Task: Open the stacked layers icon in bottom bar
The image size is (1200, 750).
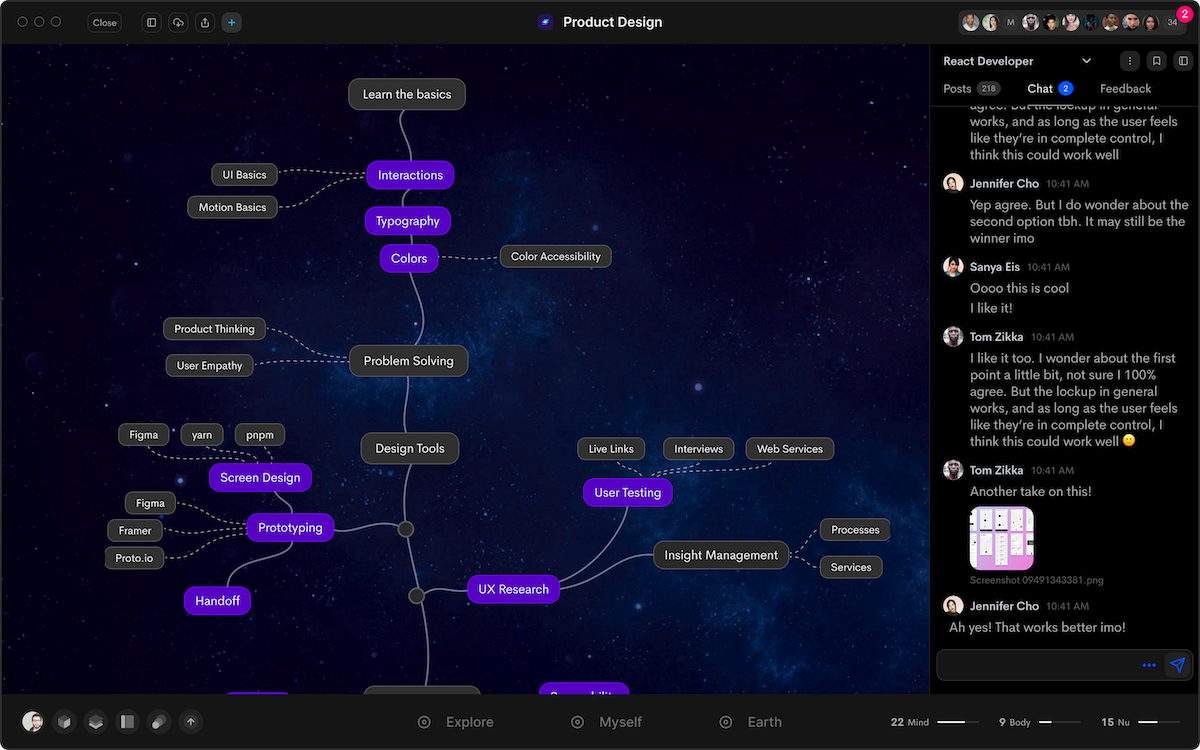Action: (x=96, y=722)
